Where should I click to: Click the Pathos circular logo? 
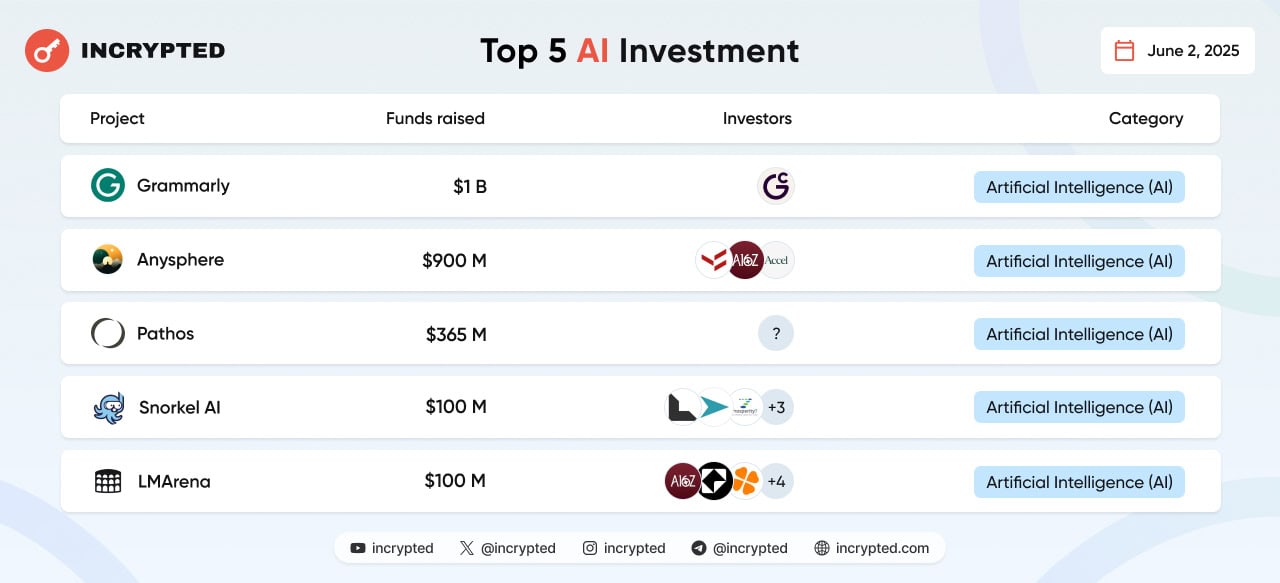pyautogui.click(x=108, y=333)
